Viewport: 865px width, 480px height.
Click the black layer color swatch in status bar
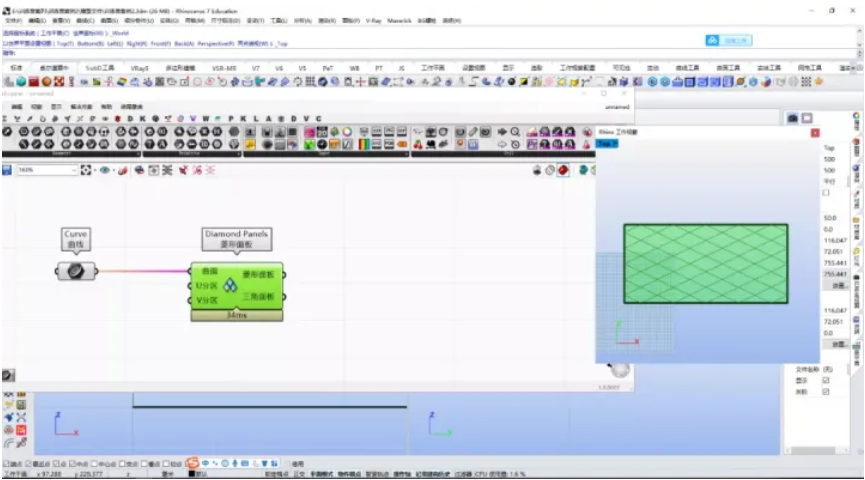click(192, 474)
